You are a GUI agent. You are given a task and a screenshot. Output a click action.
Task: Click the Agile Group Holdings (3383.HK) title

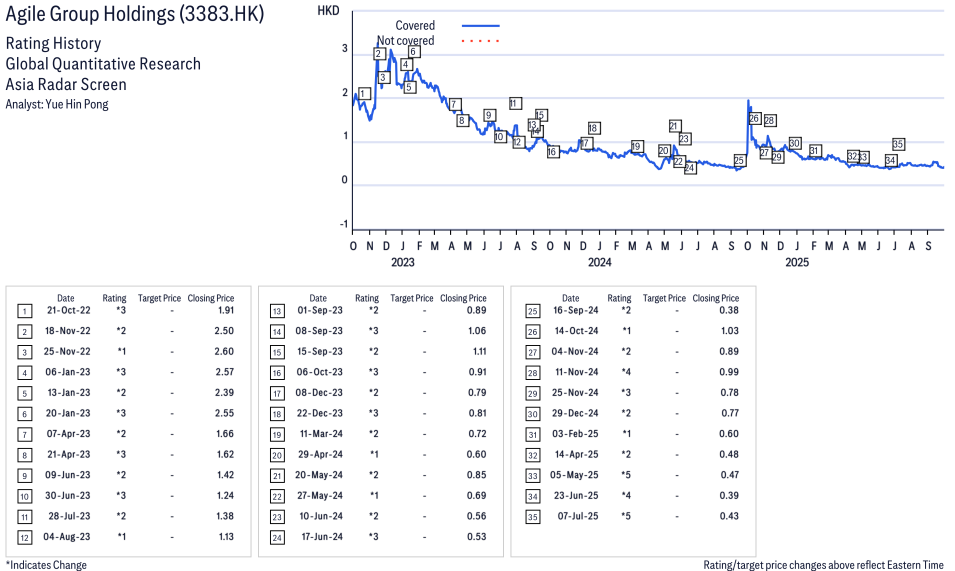(135, 16)
